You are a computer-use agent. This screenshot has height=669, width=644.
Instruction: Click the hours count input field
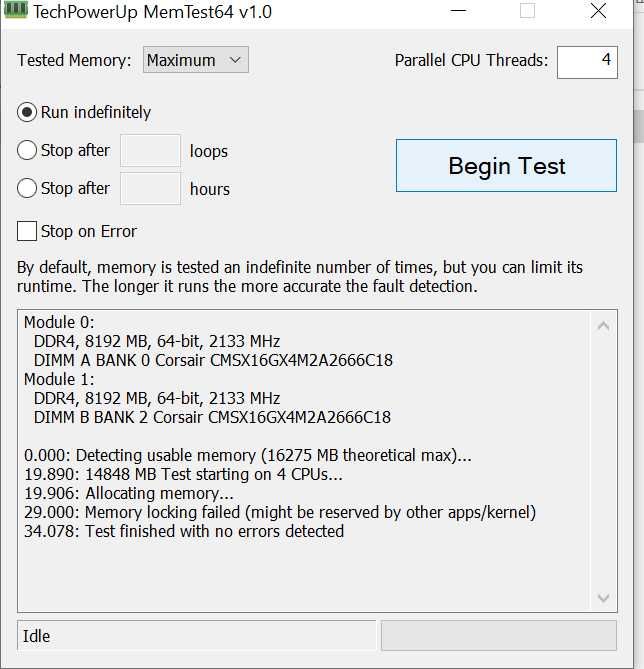[150, 189]
